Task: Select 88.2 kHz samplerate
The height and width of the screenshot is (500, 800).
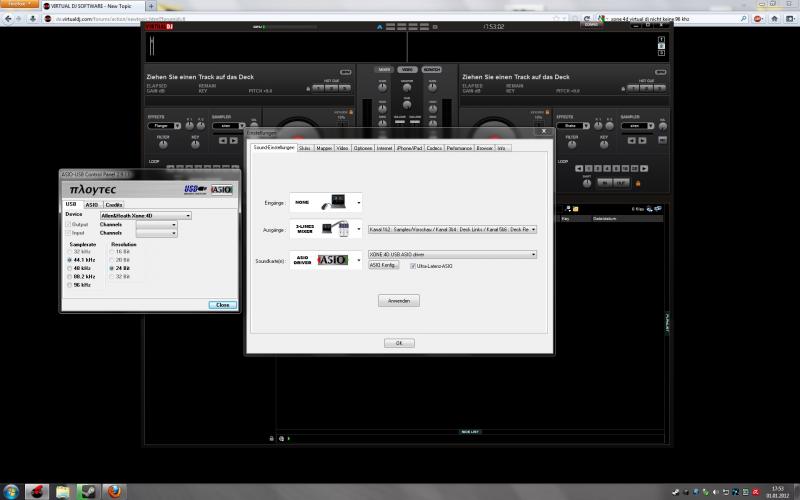Action: (x=81, y=277)
